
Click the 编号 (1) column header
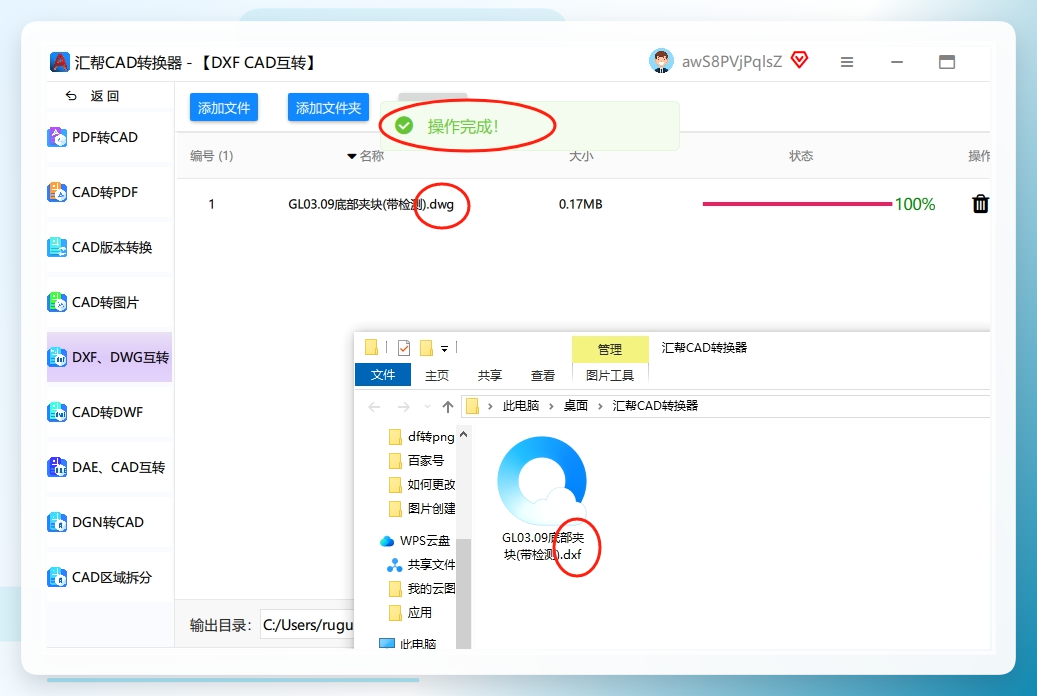[x=212, y=156]
